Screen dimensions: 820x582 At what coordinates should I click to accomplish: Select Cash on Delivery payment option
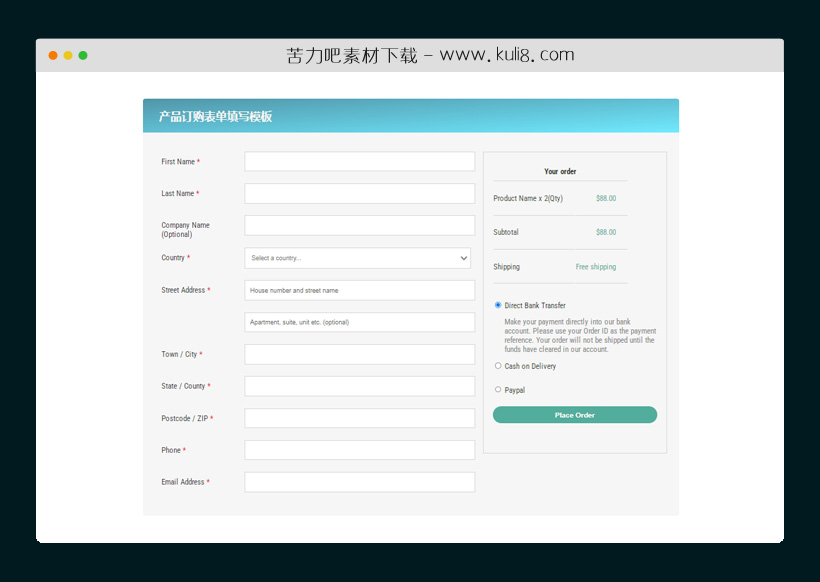[x=498, y=366]
